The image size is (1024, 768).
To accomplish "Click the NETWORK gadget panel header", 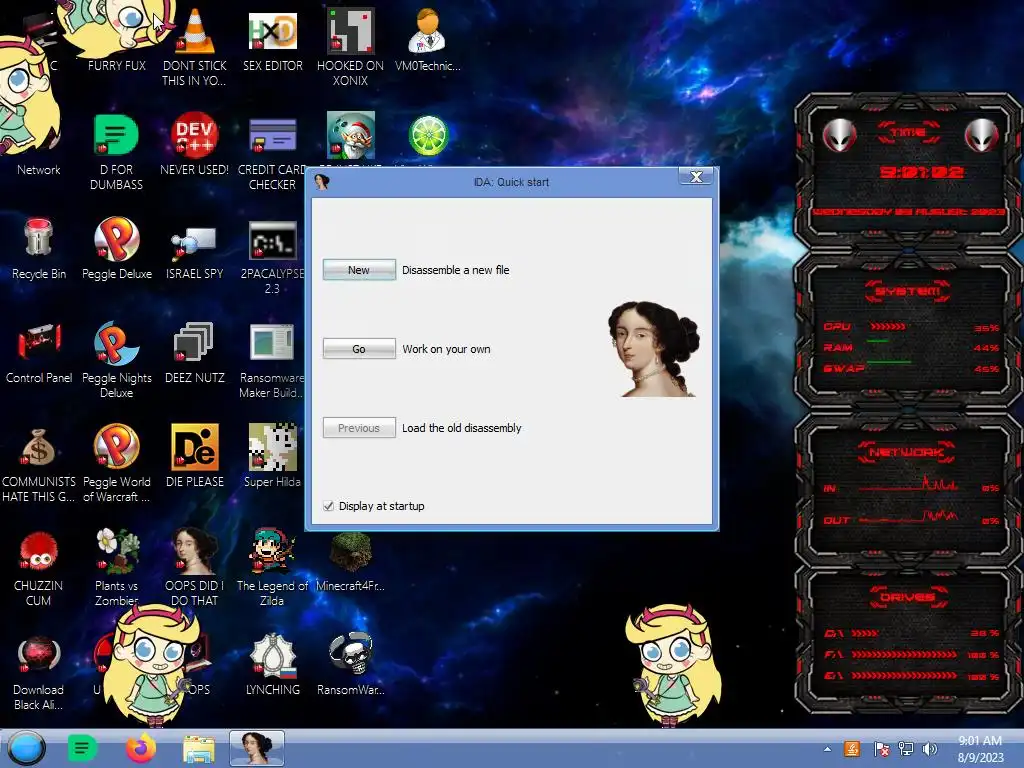I will pyautogui.click(x=907, y=452).
